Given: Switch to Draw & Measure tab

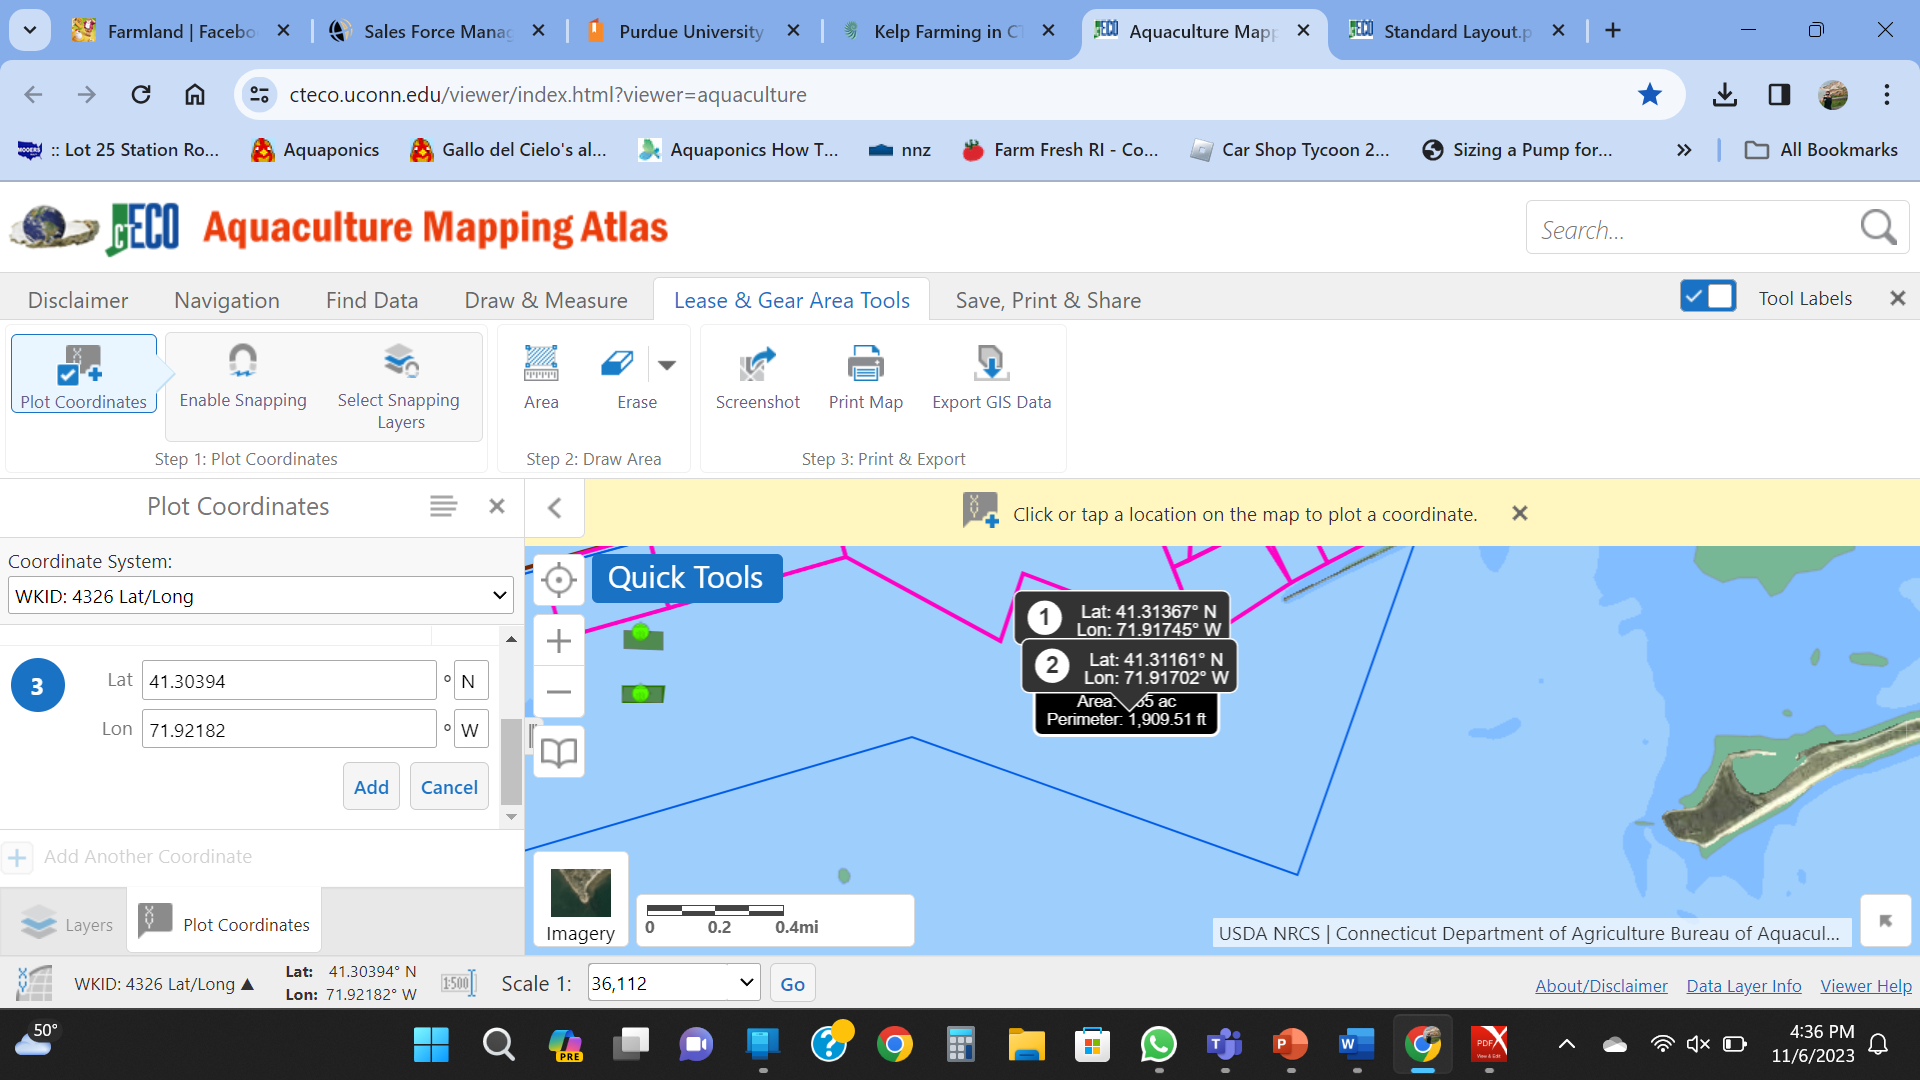Looking at the screenshot, I should [546, 300].
